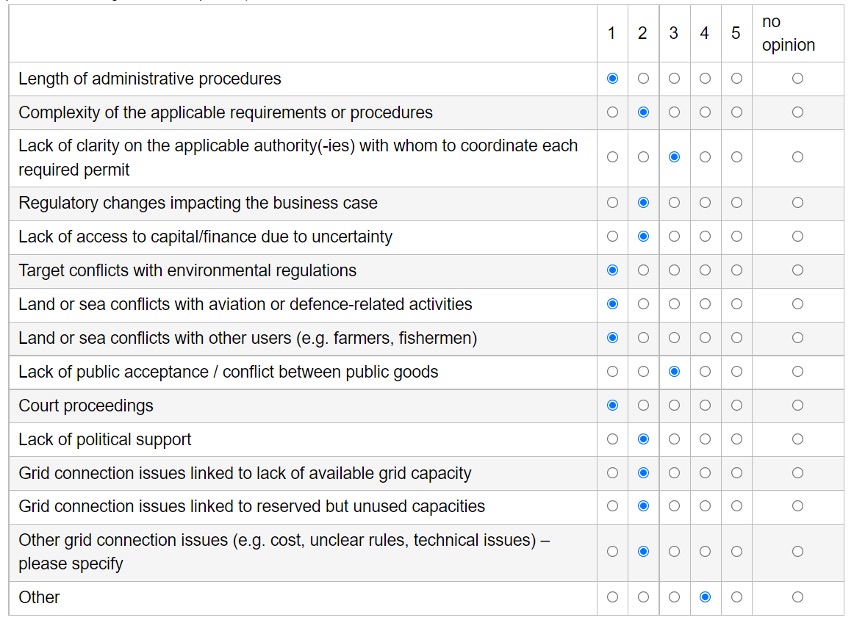This screenshot has height=624, width=854.
Task: Choose 1 for Lack of public acceptance
Action: (x=612, y=372)
